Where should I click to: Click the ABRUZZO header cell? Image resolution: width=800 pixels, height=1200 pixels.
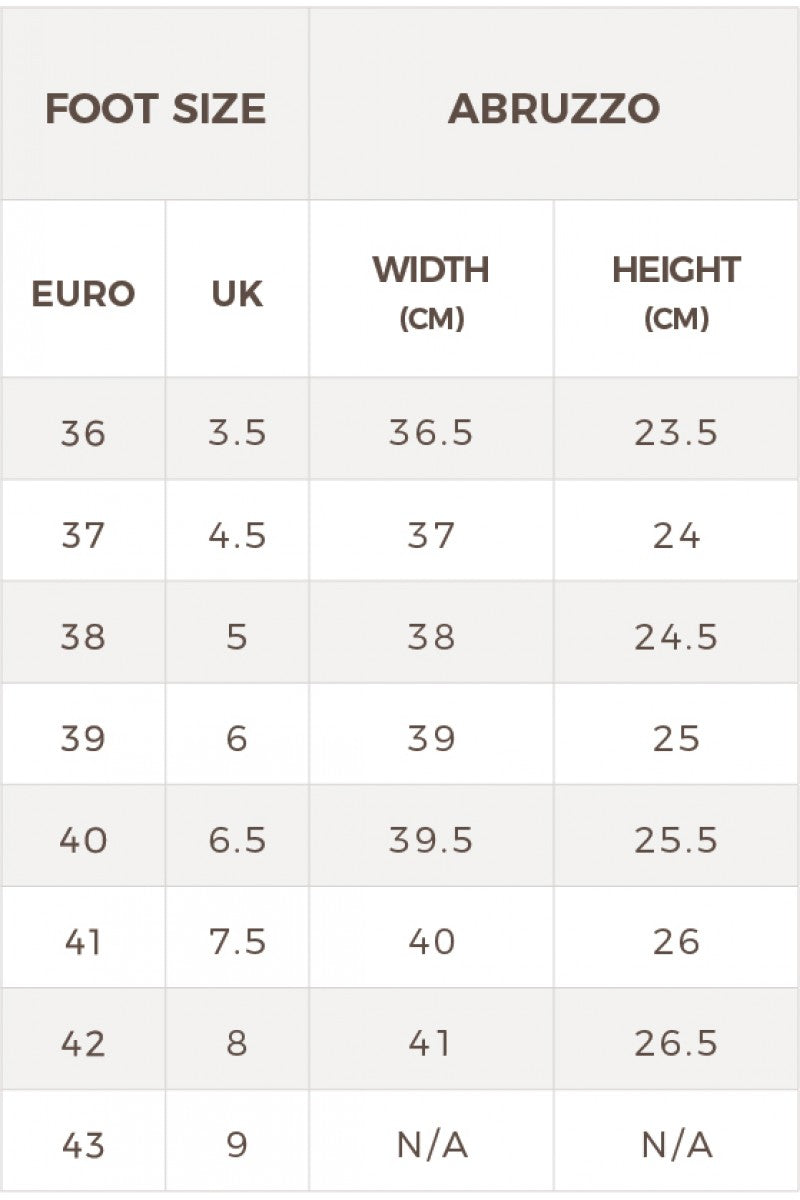pyautogui.click(x=554, y=108)
